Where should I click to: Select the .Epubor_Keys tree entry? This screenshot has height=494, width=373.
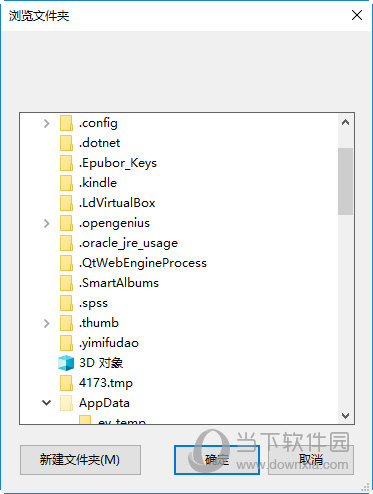pyautogui.click(x=118, y=163)
